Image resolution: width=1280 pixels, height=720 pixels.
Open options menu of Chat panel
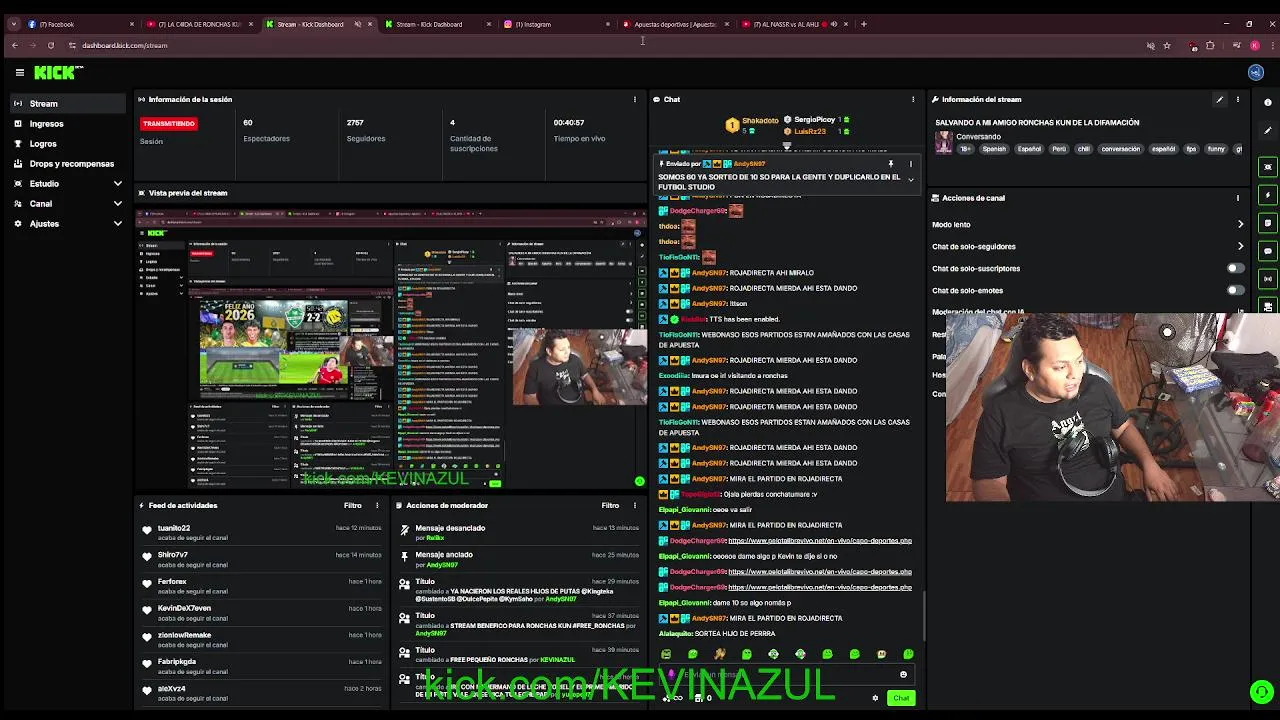(912, 99)
